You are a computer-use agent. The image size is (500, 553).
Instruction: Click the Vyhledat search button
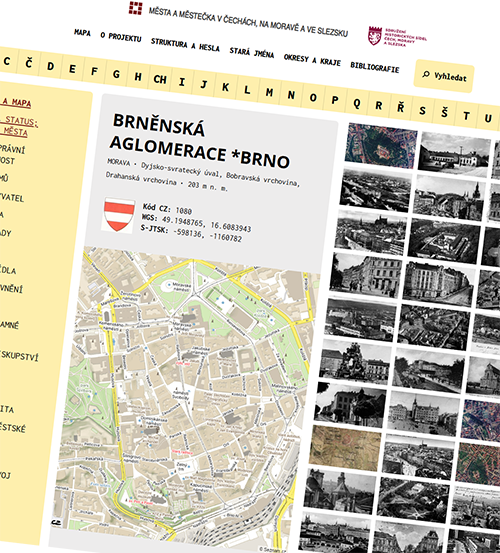(444, 76)
